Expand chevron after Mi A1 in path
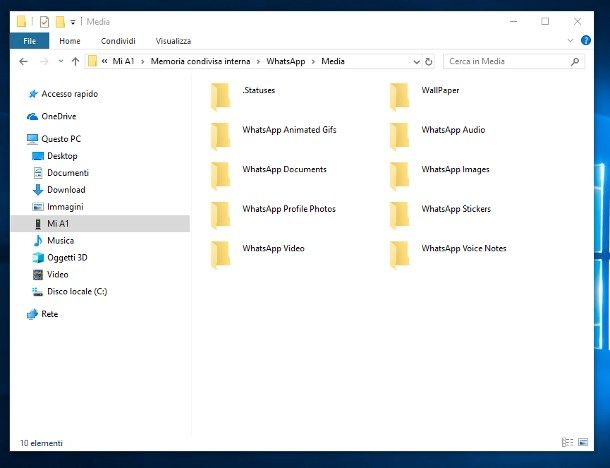Viewport: 610px width, 468px height. click(142, 62)
